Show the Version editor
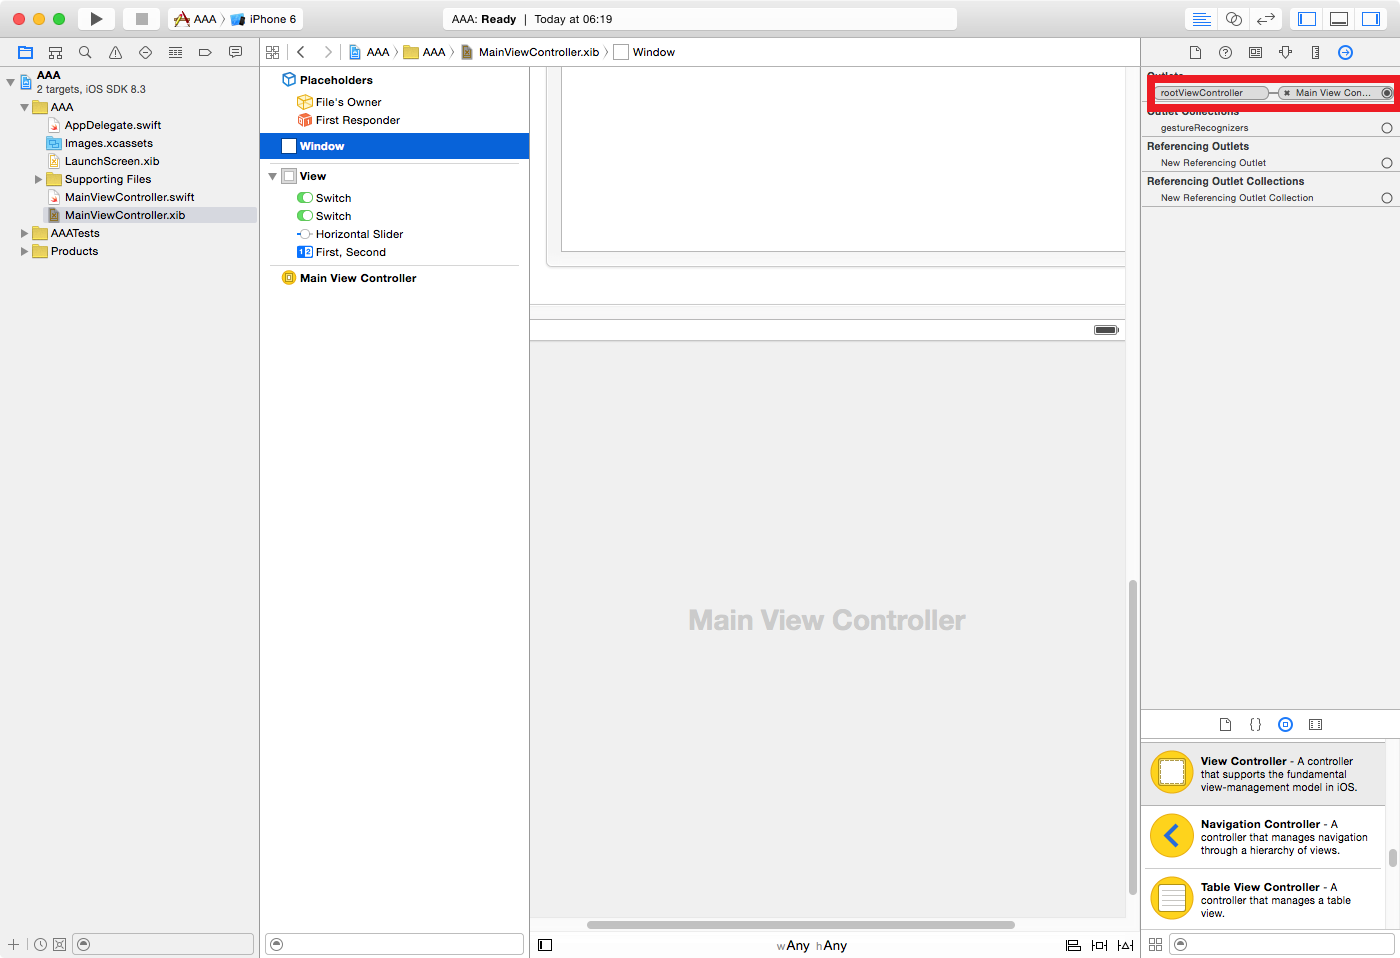Image resolution: width=1400 pixels, height=958 pixels. click(x=1266, y=19)
